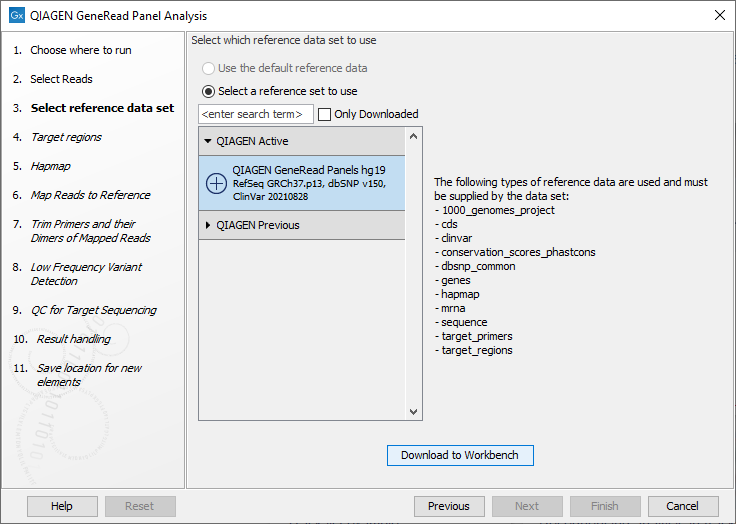The image size is (736, 524).
Task: Click the reference list scroll down arrow
Action: [x=413, y=412]
